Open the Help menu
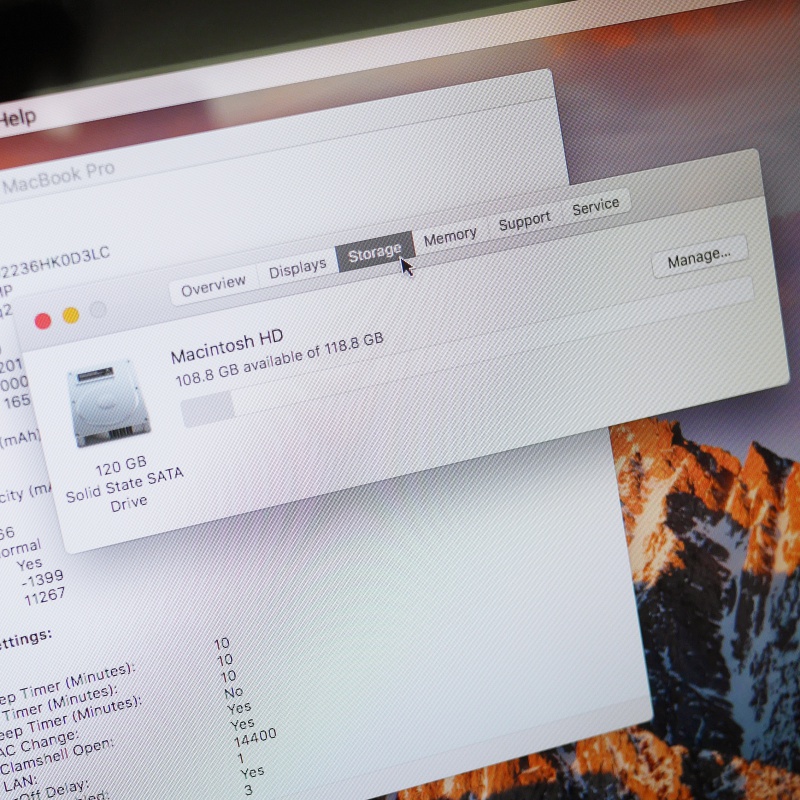 pos(17,119)
